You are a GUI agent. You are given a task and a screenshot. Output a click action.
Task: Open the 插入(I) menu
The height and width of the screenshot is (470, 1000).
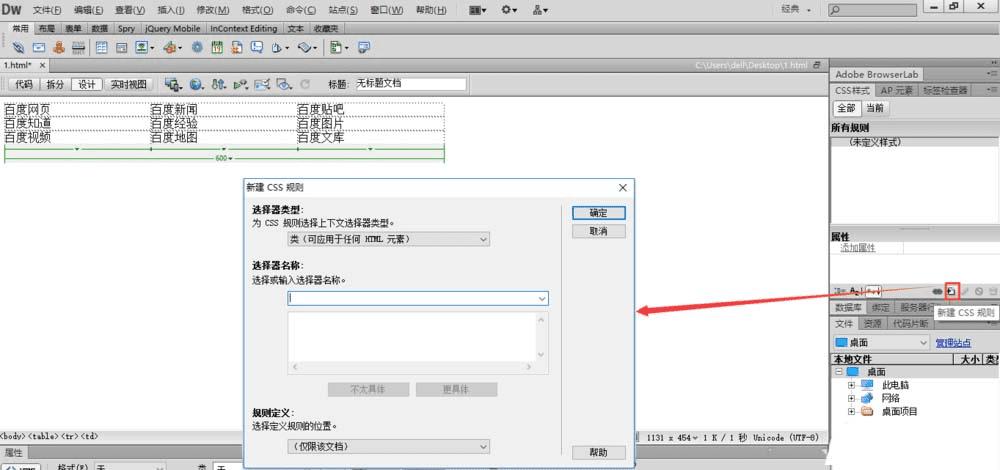[x=171, y=10]
